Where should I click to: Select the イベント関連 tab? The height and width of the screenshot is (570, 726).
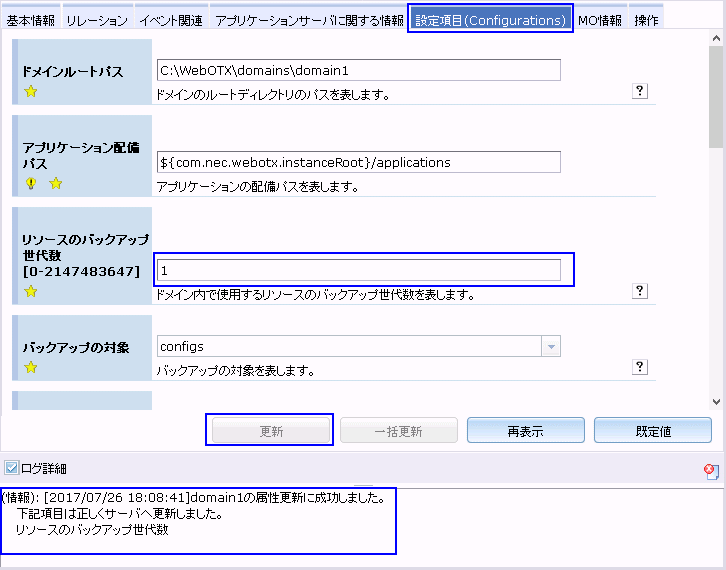pyautogui.click(x=170, y=20)
